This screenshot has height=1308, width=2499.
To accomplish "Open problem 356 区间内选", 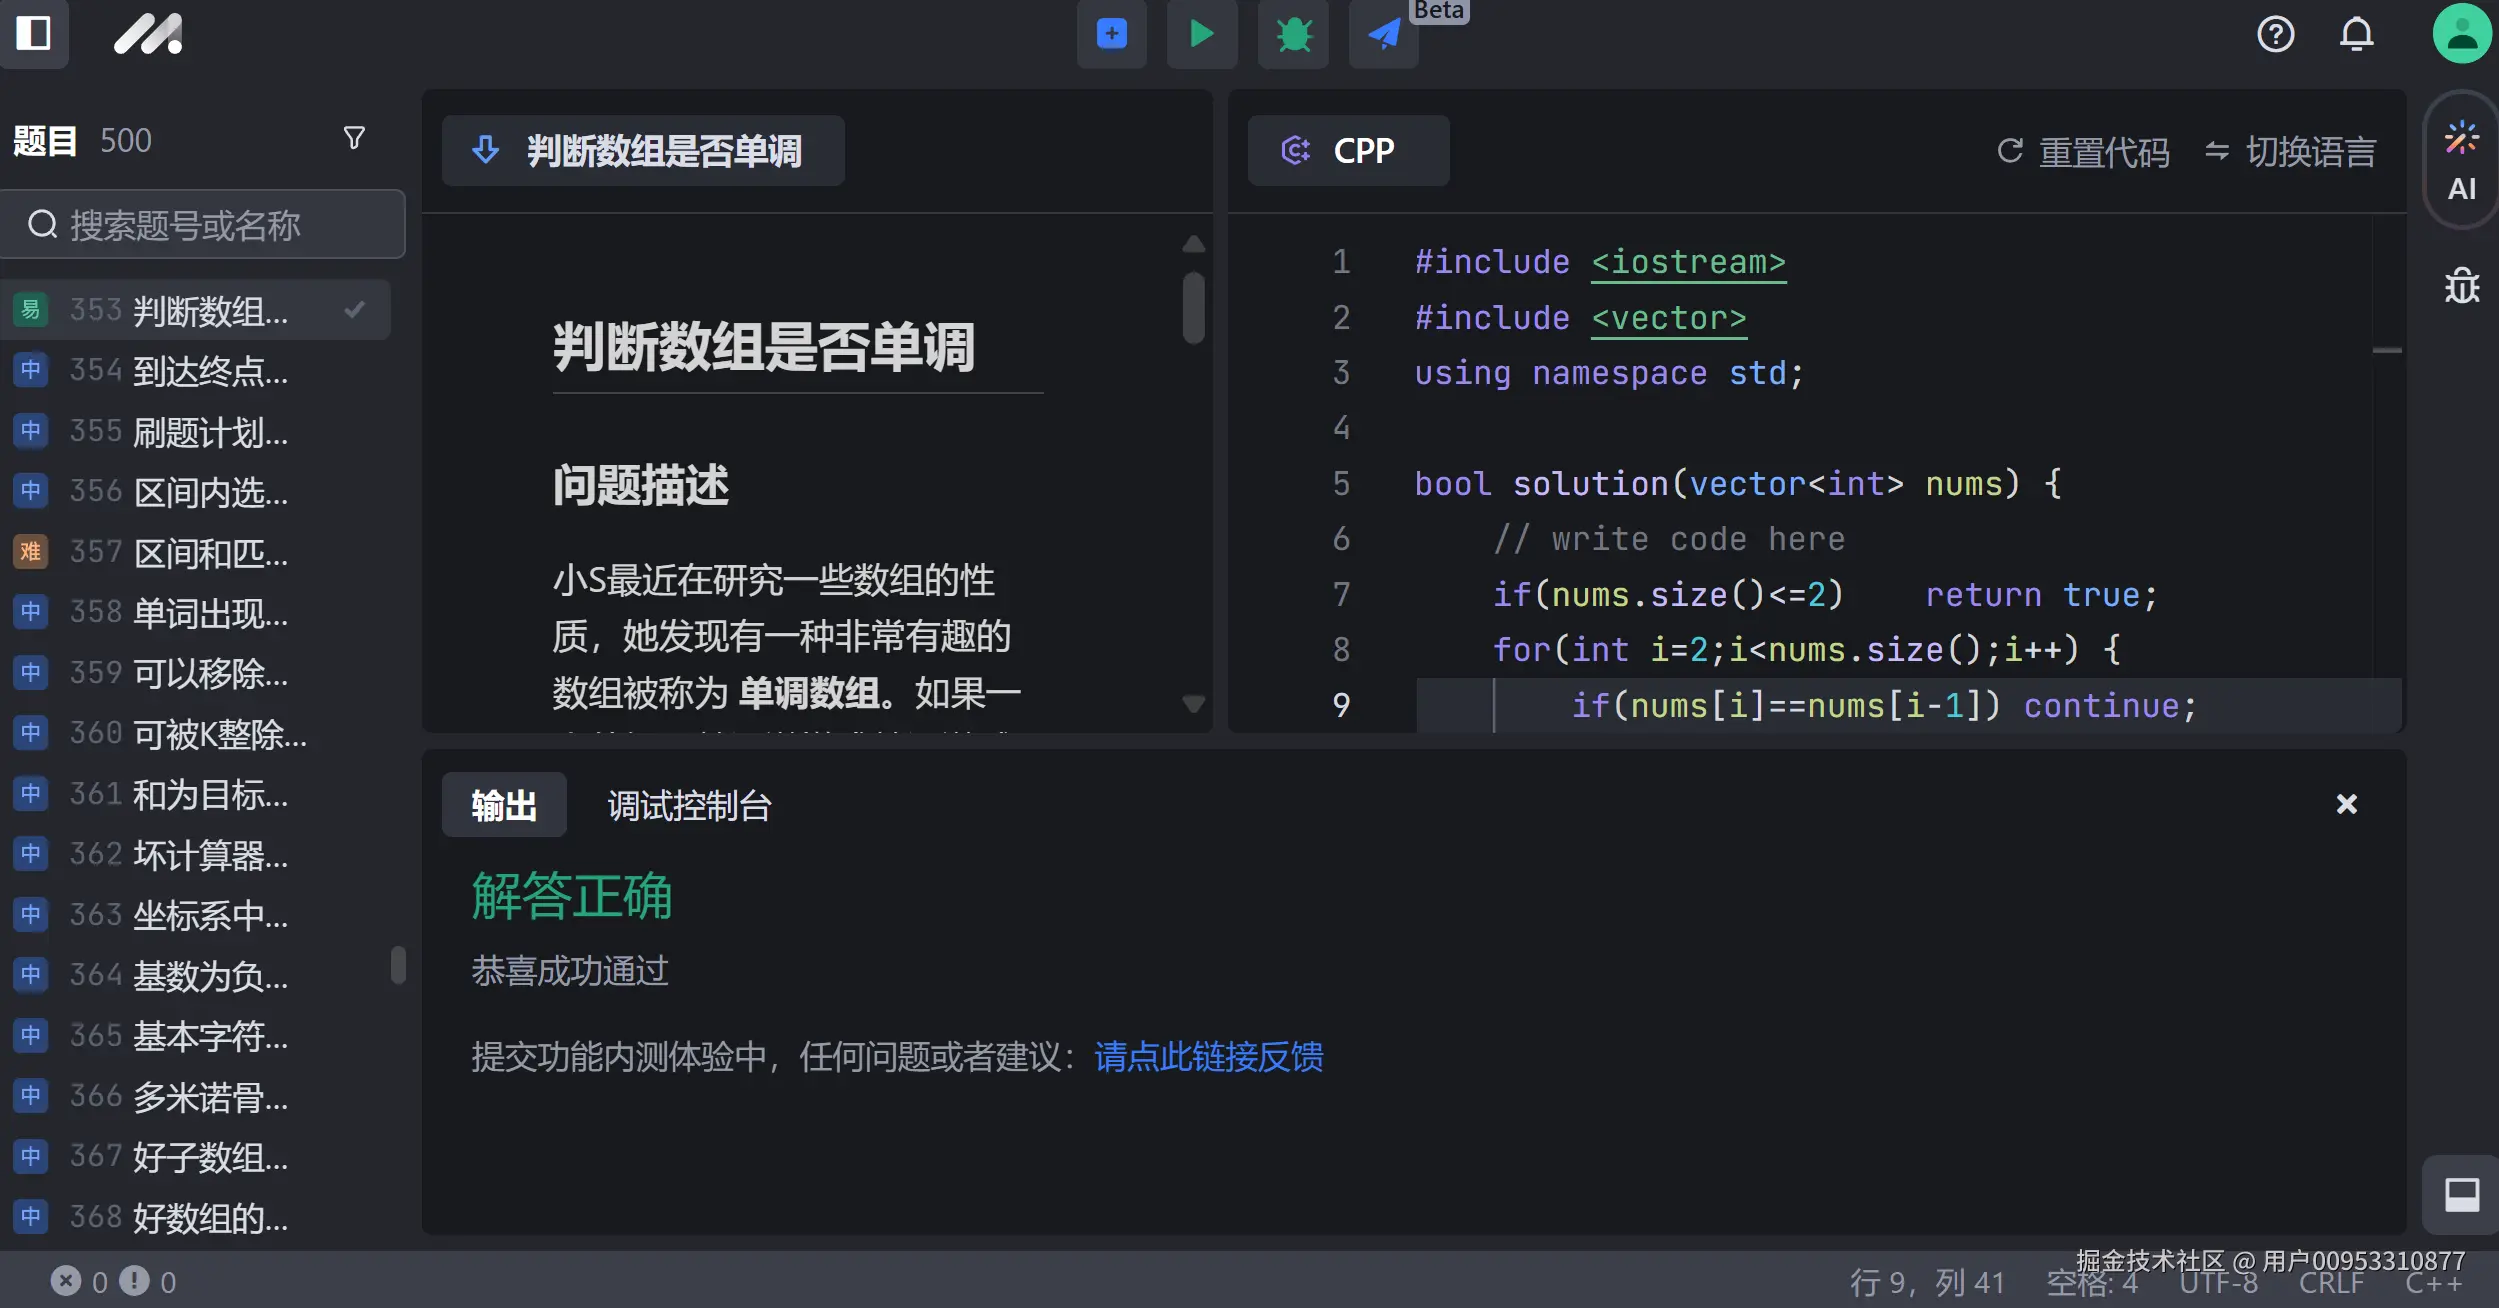I will pyautogui.click(x=196, y=492).
